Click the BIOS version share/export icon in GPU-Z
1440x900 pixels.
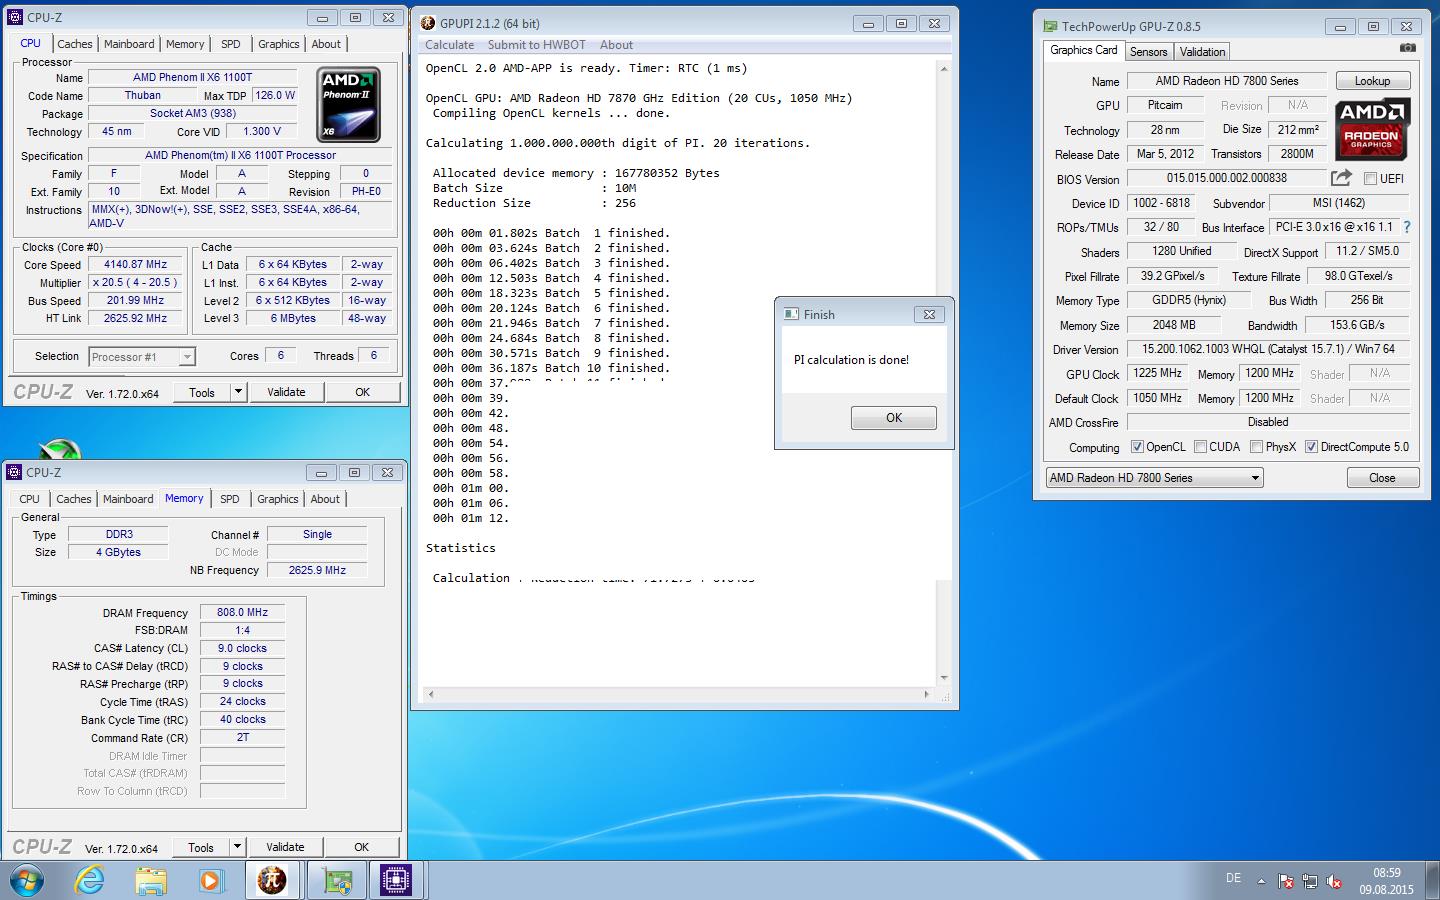1341,178
